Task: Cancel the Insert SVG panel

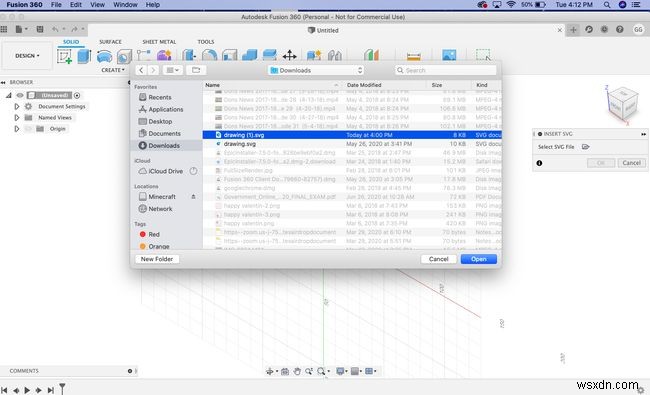Action: click(631, 163)
